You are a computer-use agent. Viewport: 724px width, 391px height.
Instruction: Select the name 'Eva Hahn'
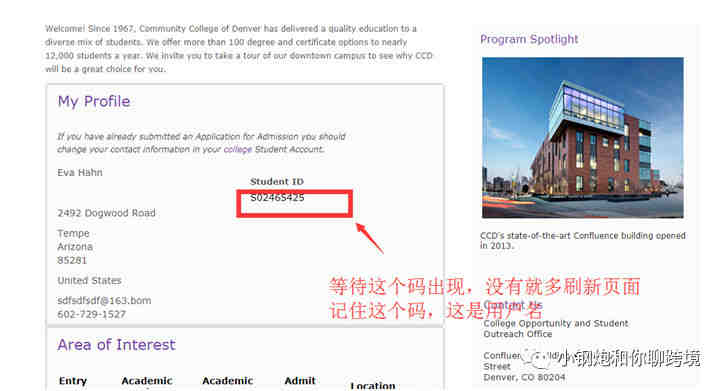80,172
